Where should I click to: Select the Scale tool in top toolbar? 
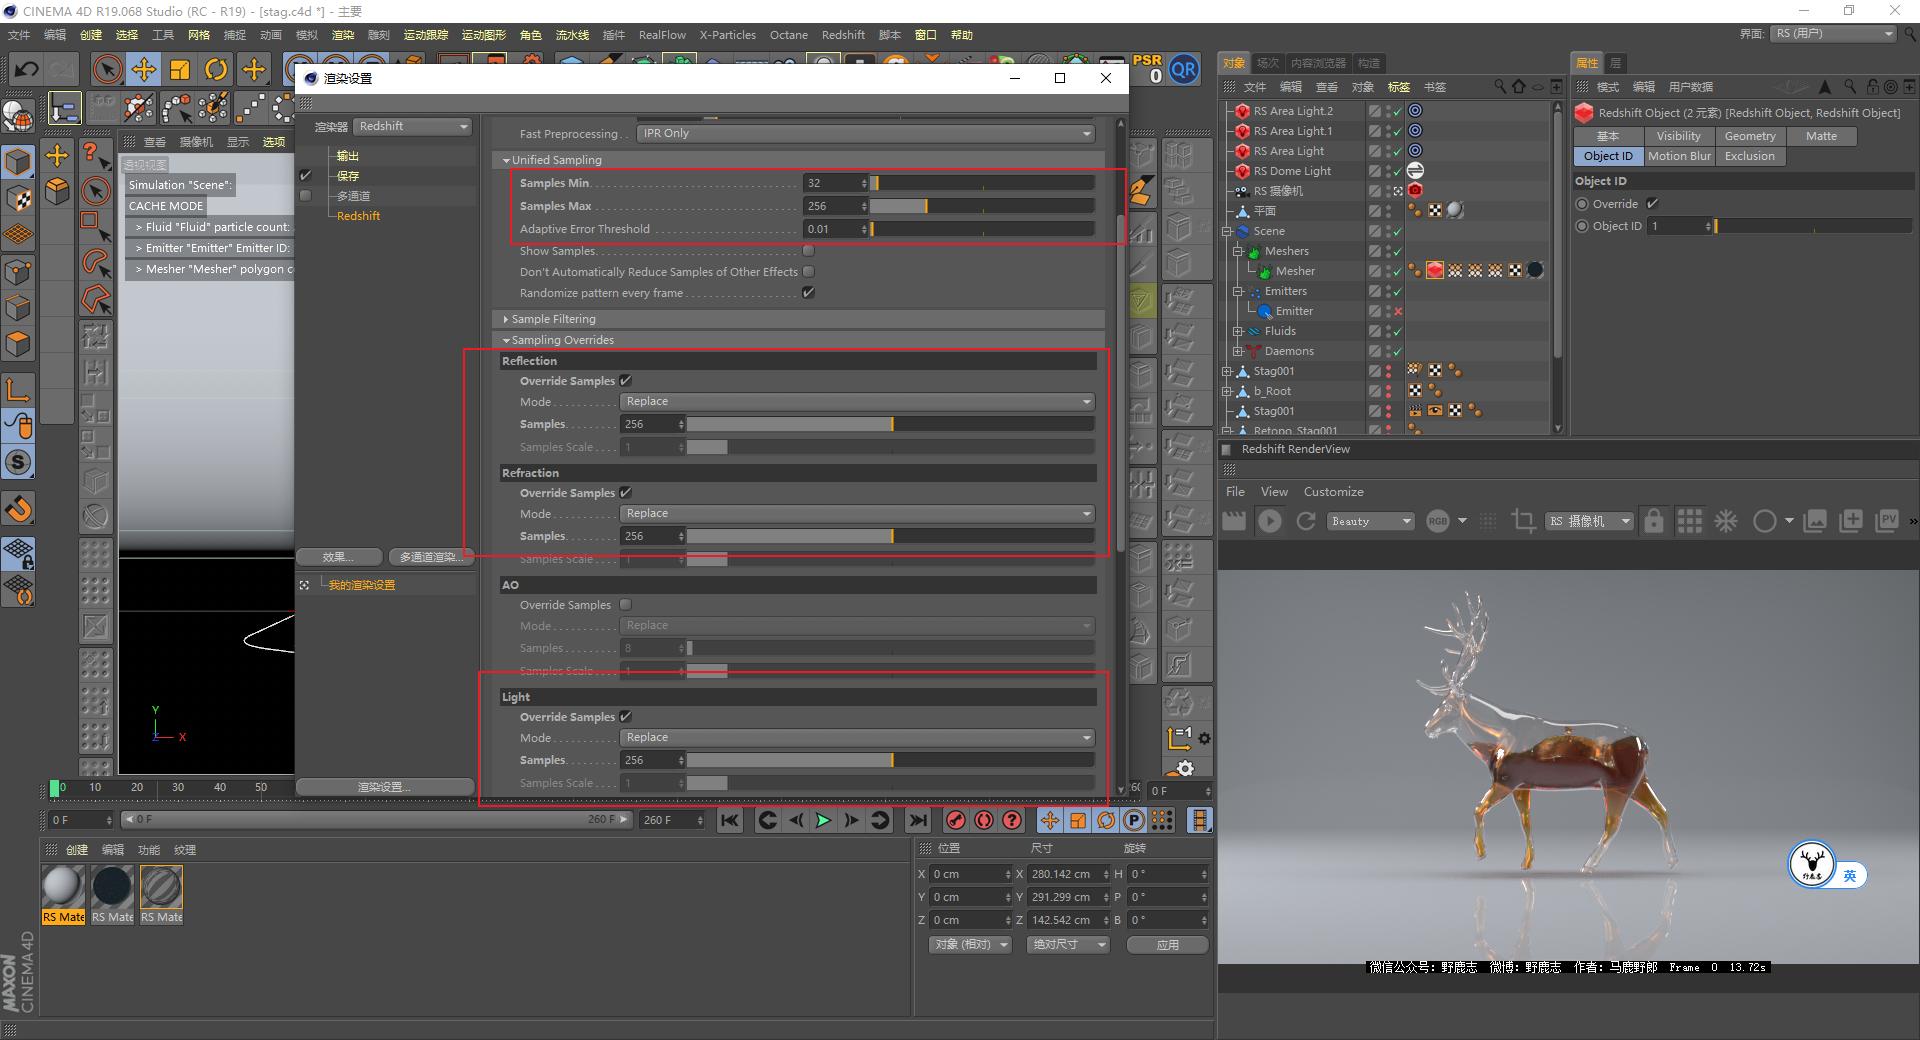coord(180,69)
